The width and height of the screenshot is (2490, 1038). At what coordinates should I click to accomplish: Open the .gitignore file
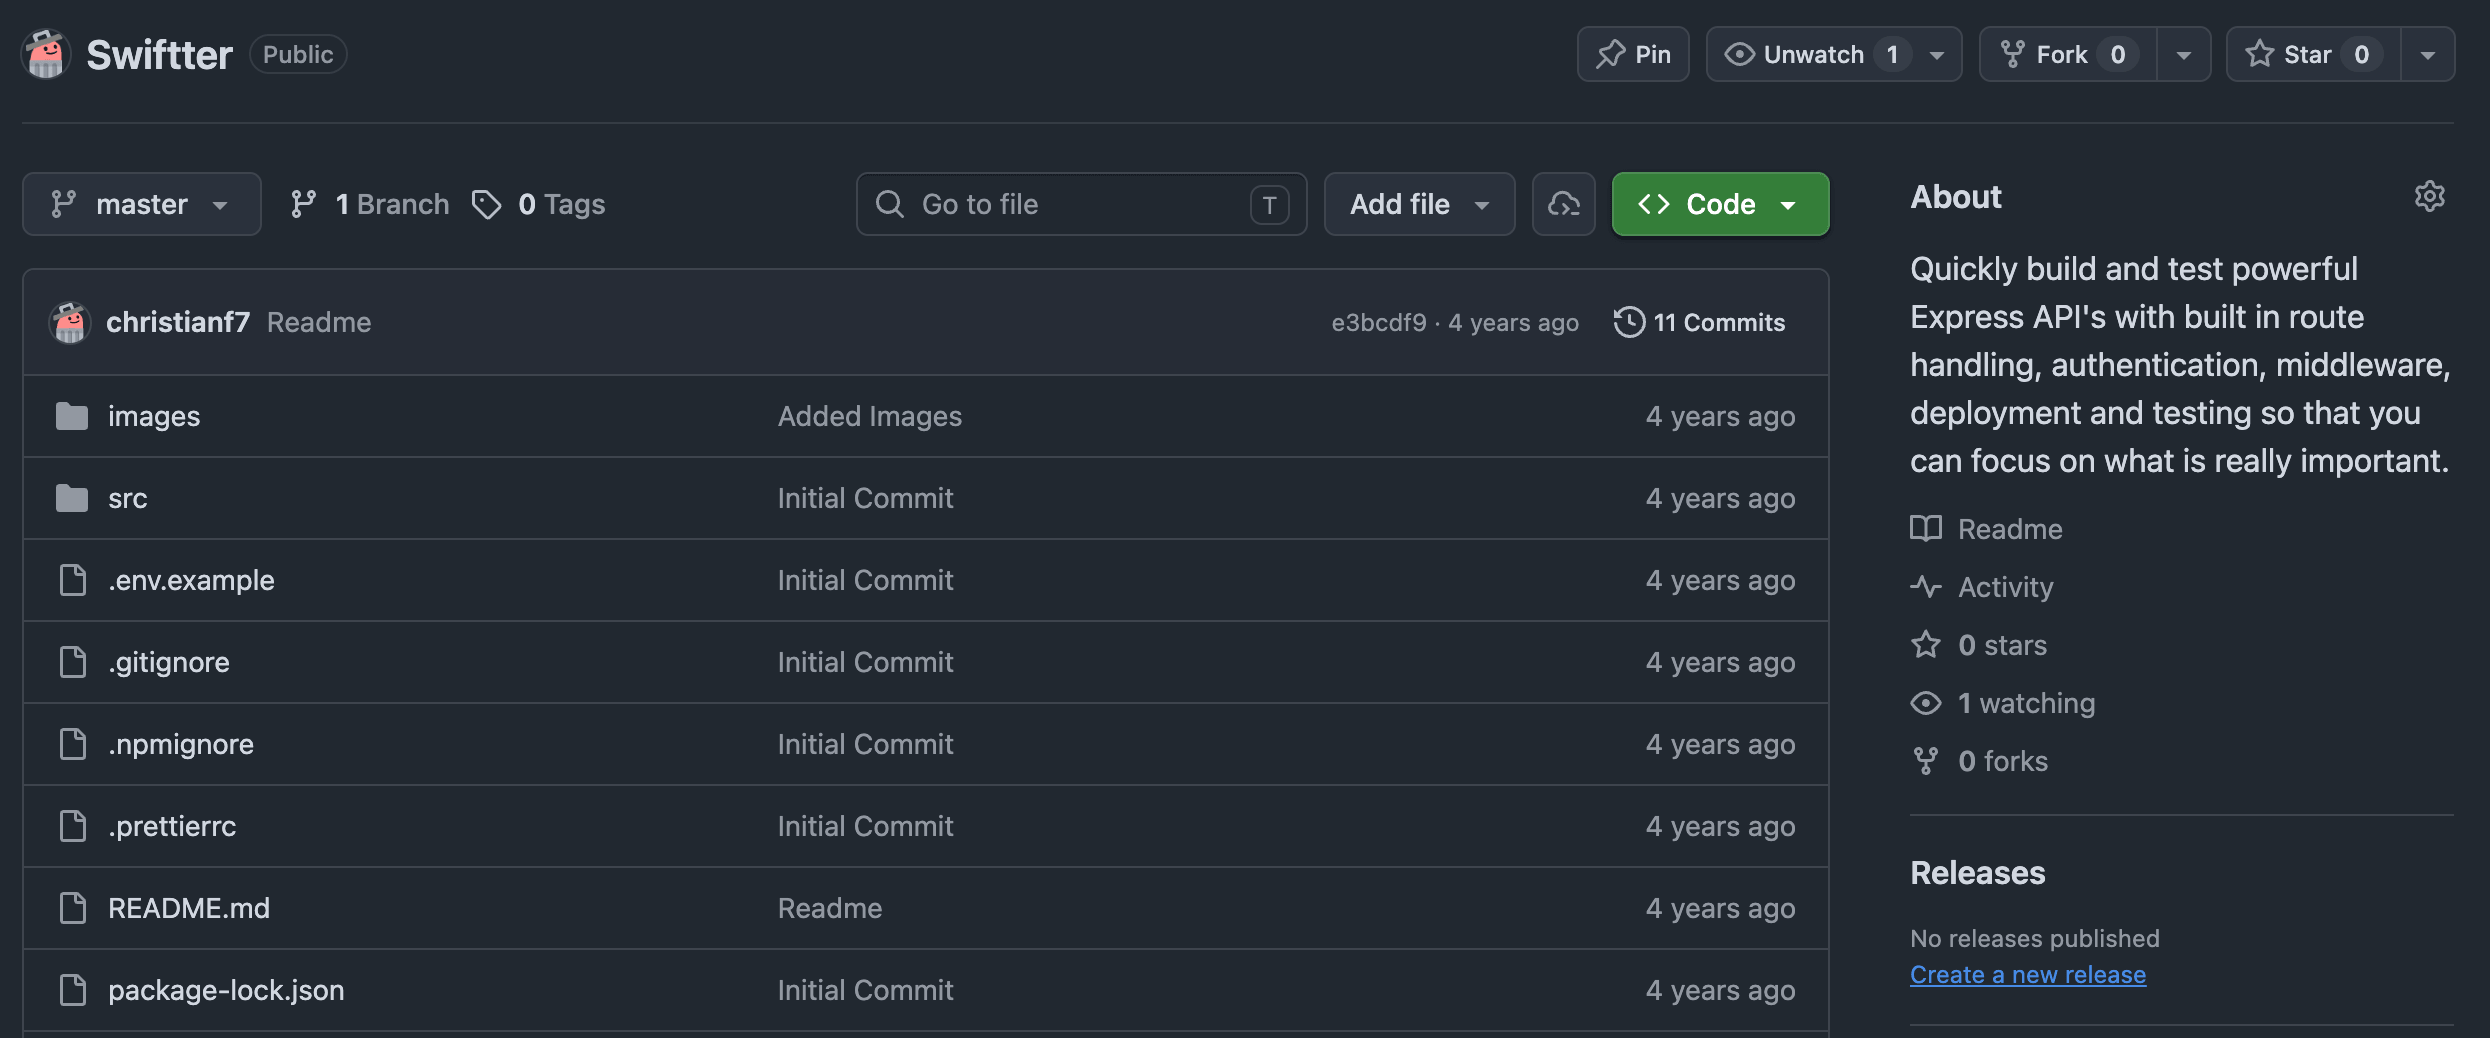pos(169,662)
